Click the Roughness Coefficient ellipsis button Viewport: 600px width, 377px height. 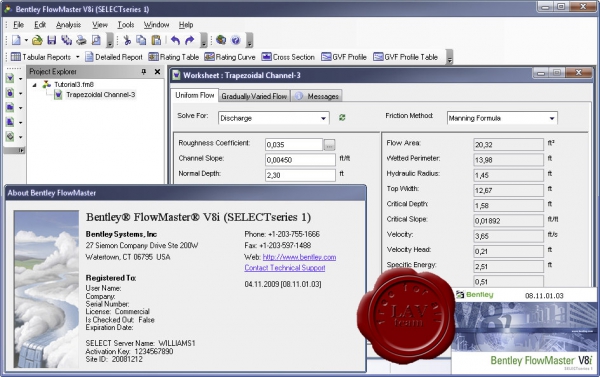coord(329,145)
